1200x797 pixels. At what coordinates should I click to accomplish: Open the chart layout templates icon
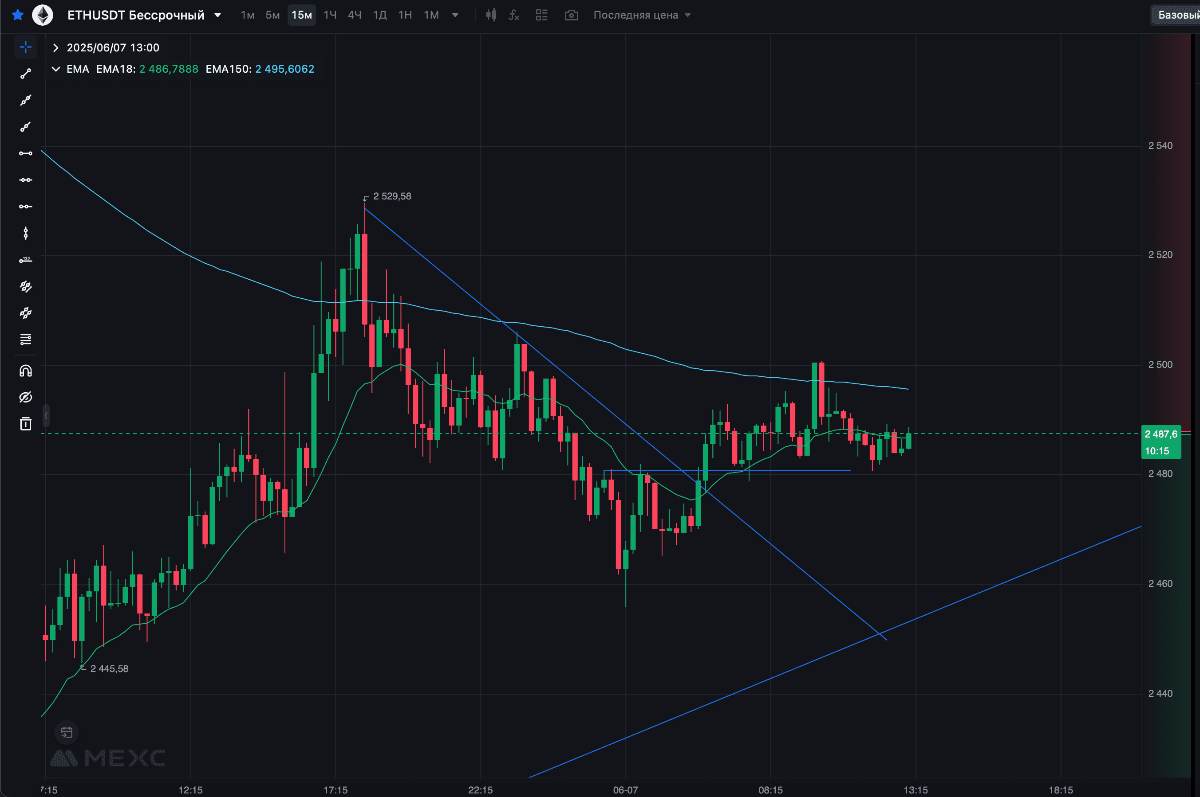tap(541, 15)
